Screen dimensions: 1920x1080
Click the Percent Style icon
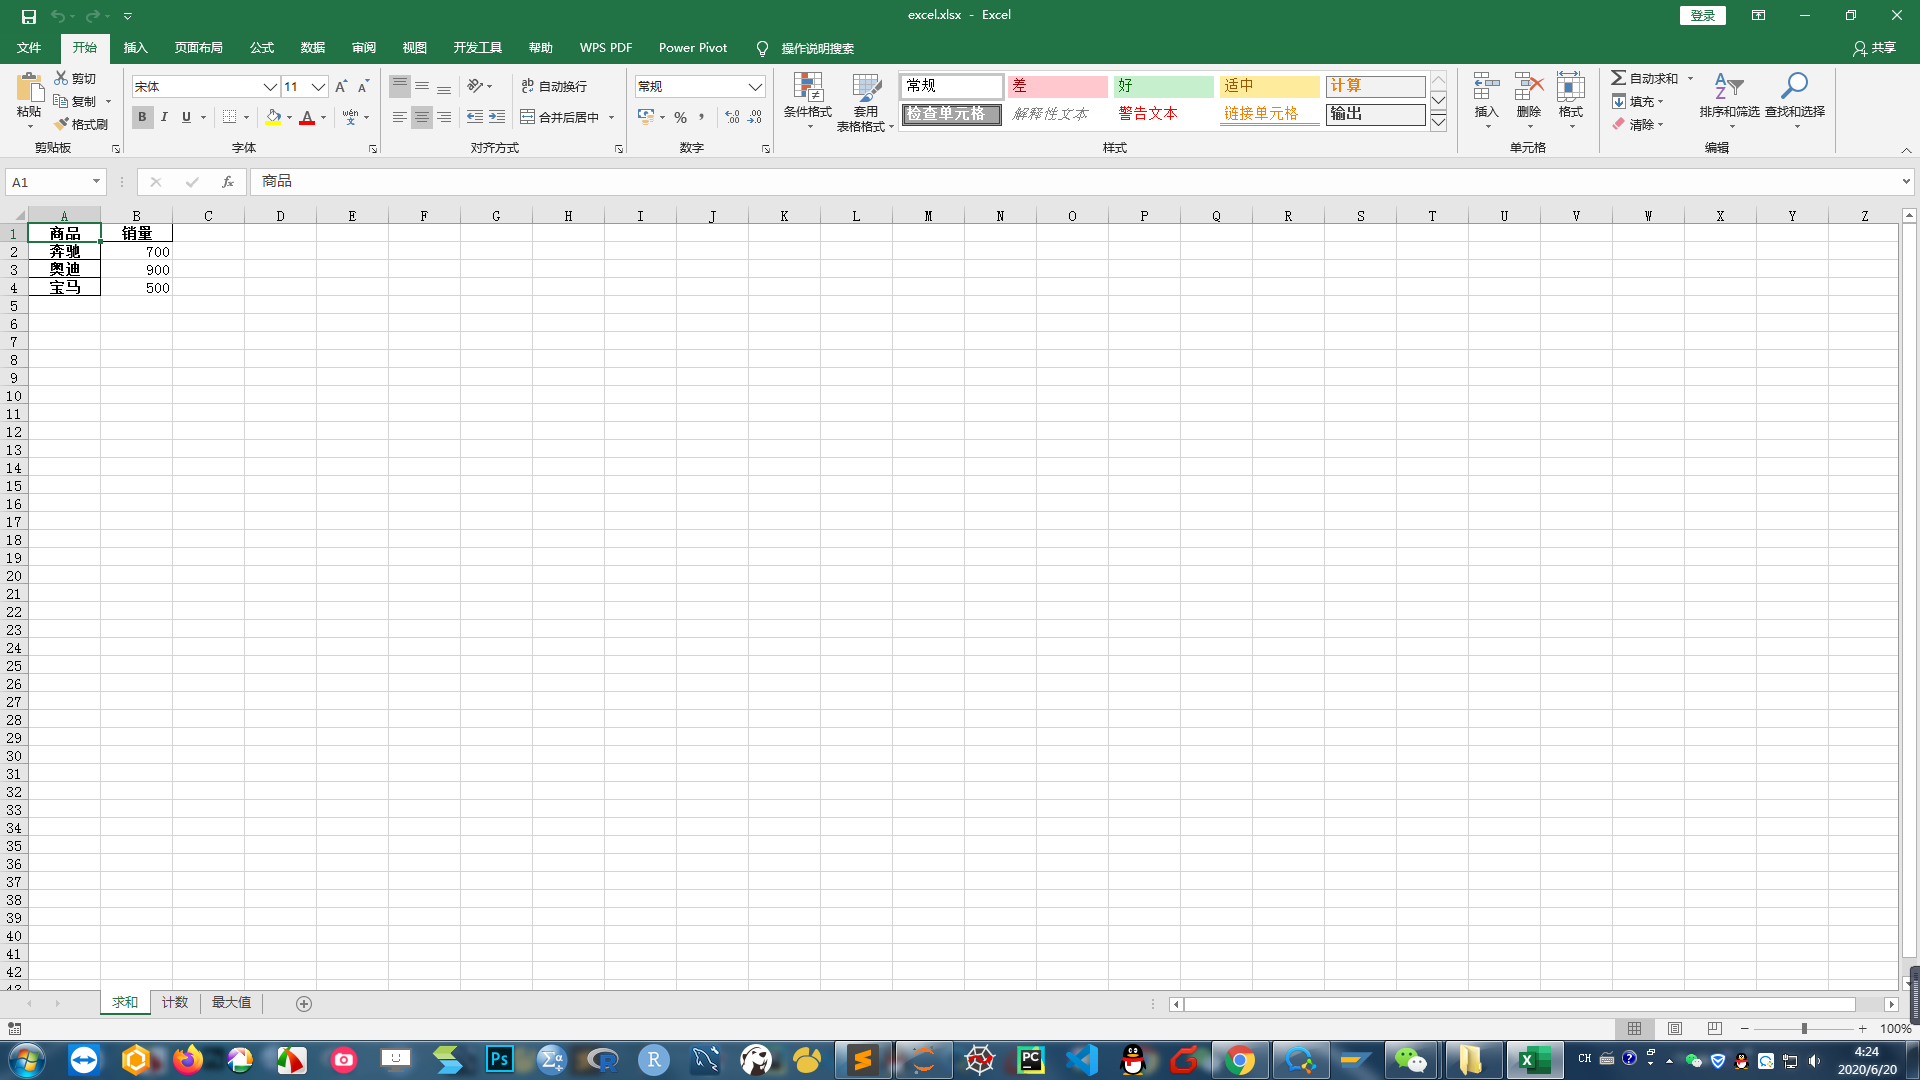click(x=680, y=117)
